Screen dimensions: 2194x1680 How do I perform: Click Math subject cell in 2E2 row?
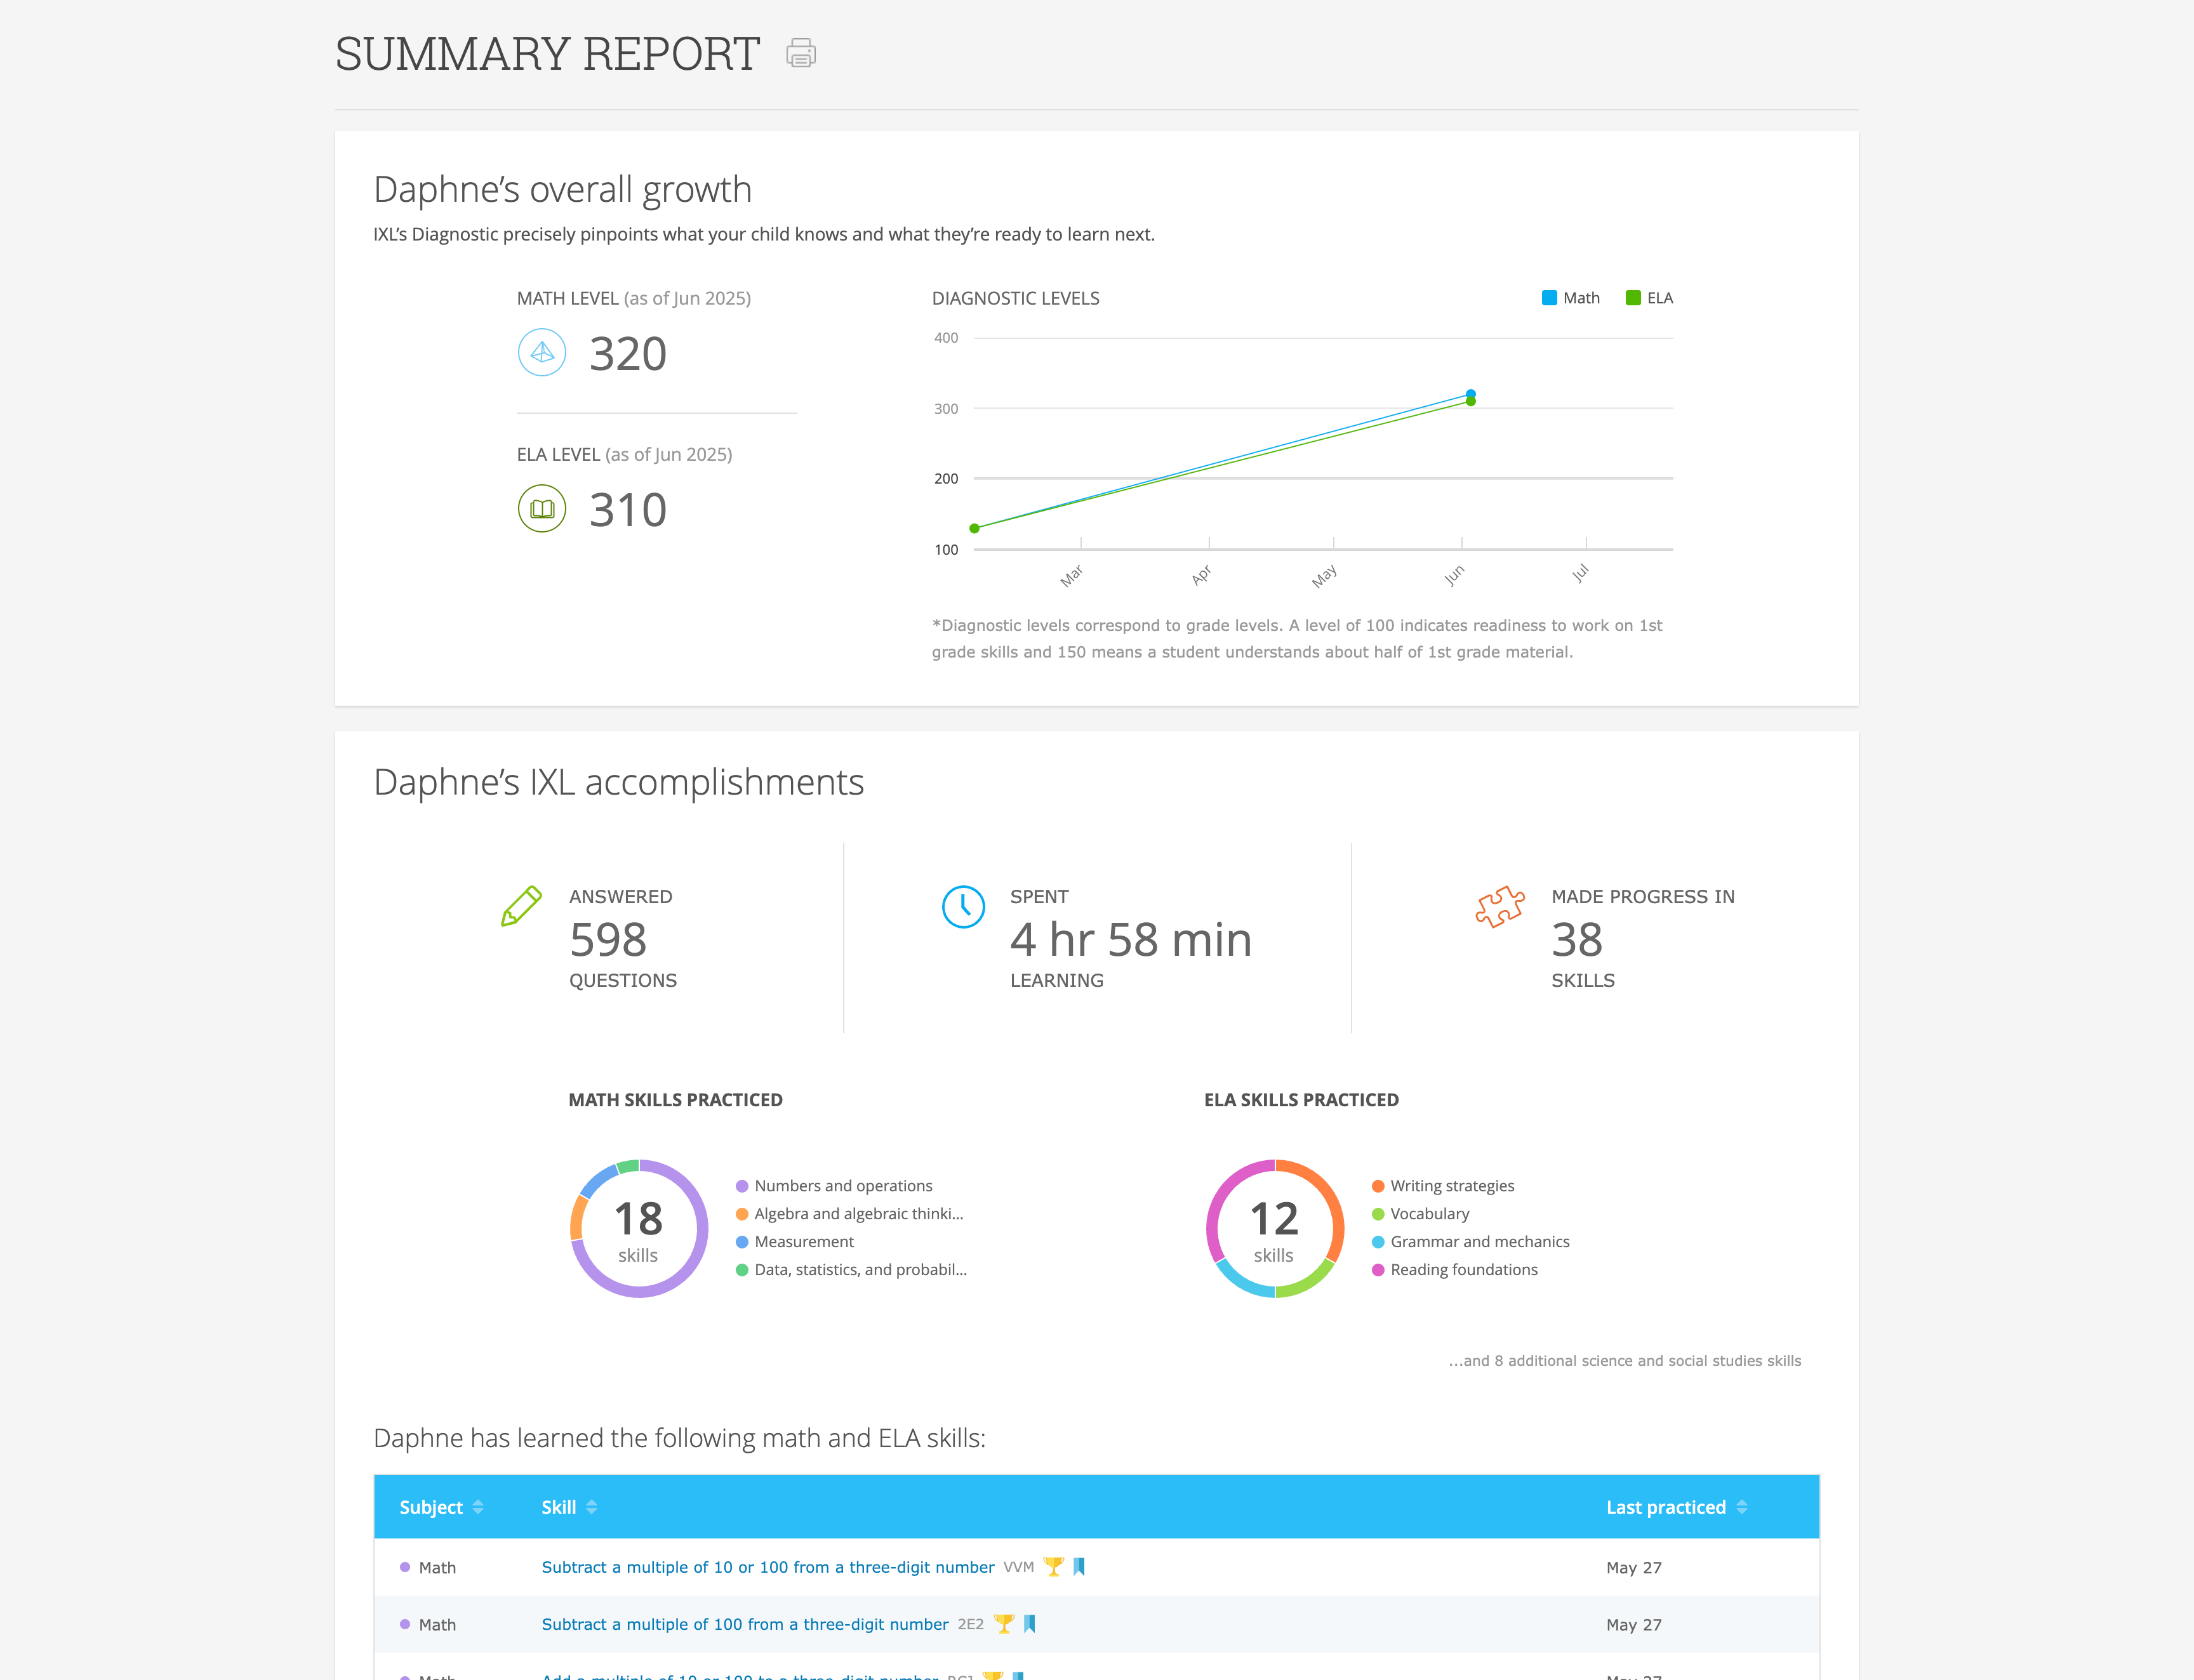pyautogui.click(x=428, y=1625)
